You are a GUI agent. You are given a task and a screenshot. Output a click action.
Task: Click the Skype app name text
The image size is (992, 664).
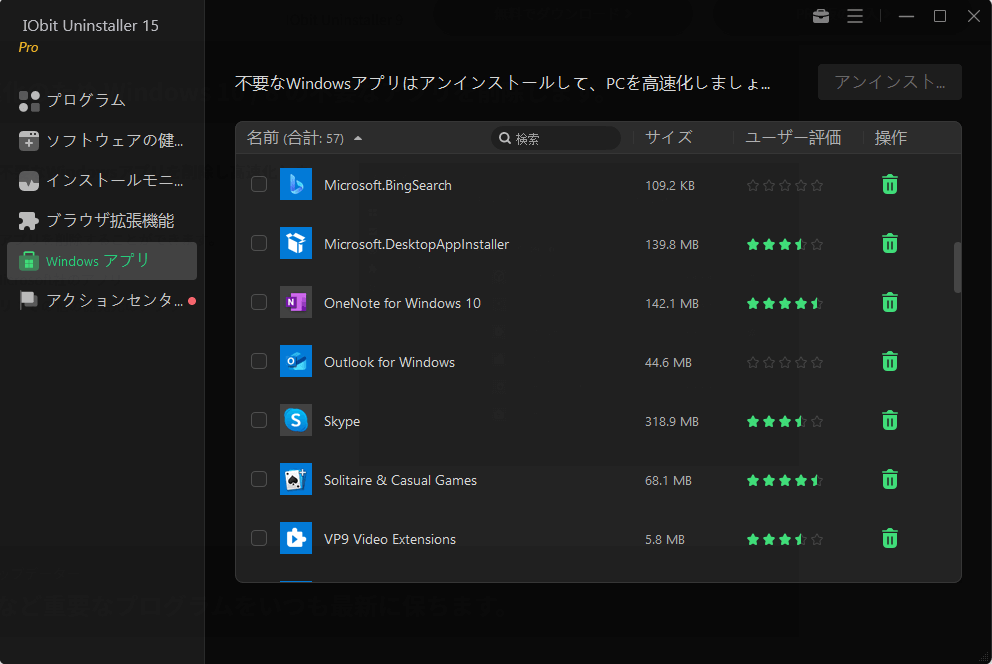coord(342,421)
